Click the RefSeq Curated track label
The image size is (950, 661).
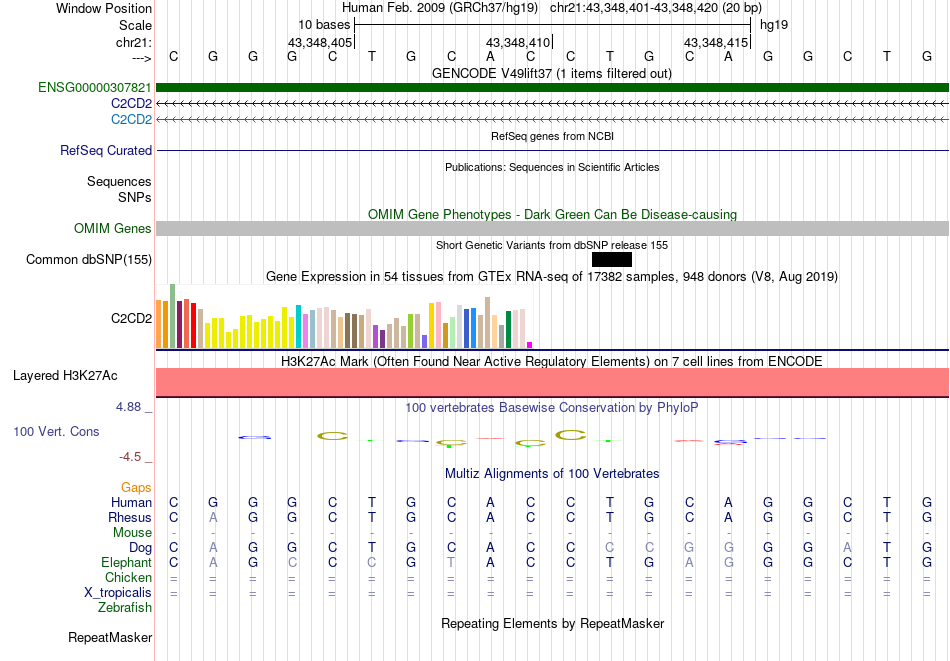tap(105, 150)
